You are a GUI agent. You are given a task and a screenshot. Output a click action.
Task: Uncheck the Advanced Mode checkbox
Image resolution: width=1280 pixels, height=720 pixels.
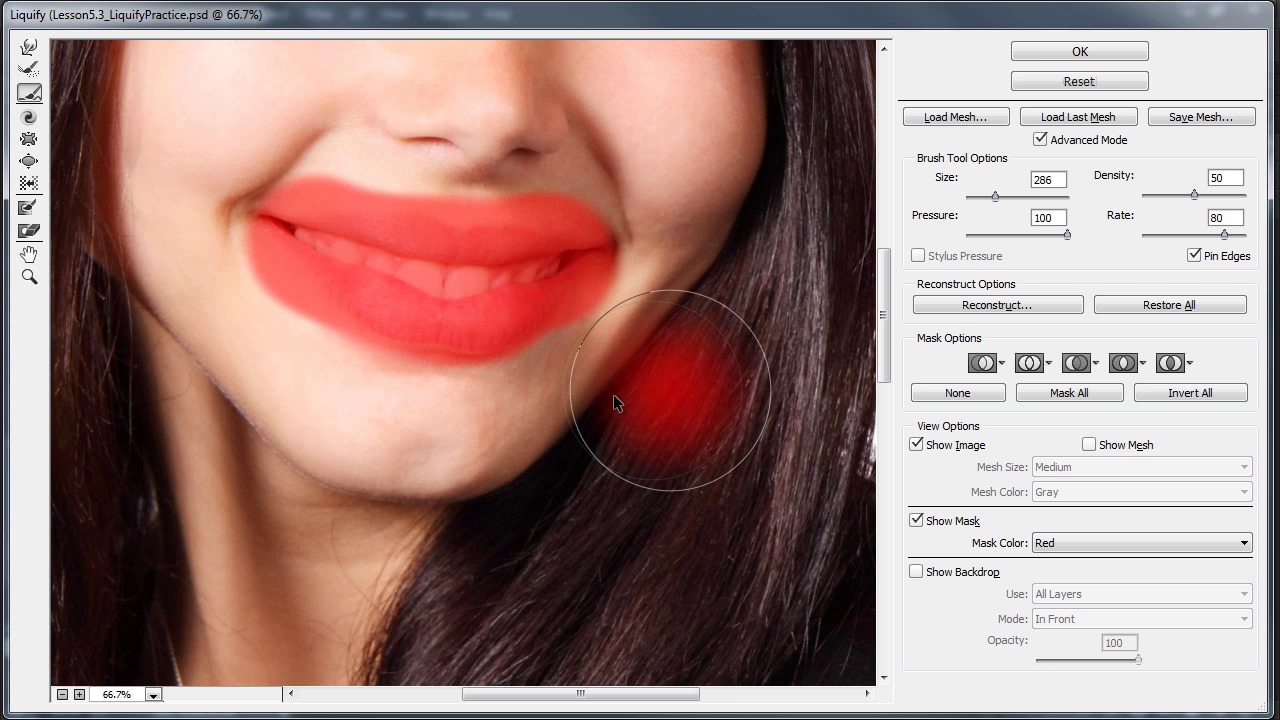1041,140
